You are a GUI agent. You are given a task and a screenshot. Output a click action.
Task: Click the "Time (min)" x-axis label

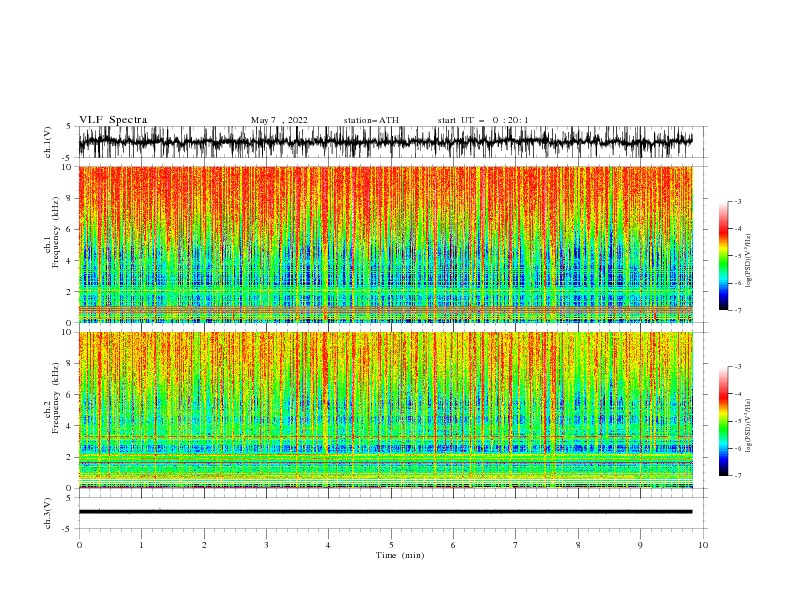pyautogui.click(x=400, y=555)
